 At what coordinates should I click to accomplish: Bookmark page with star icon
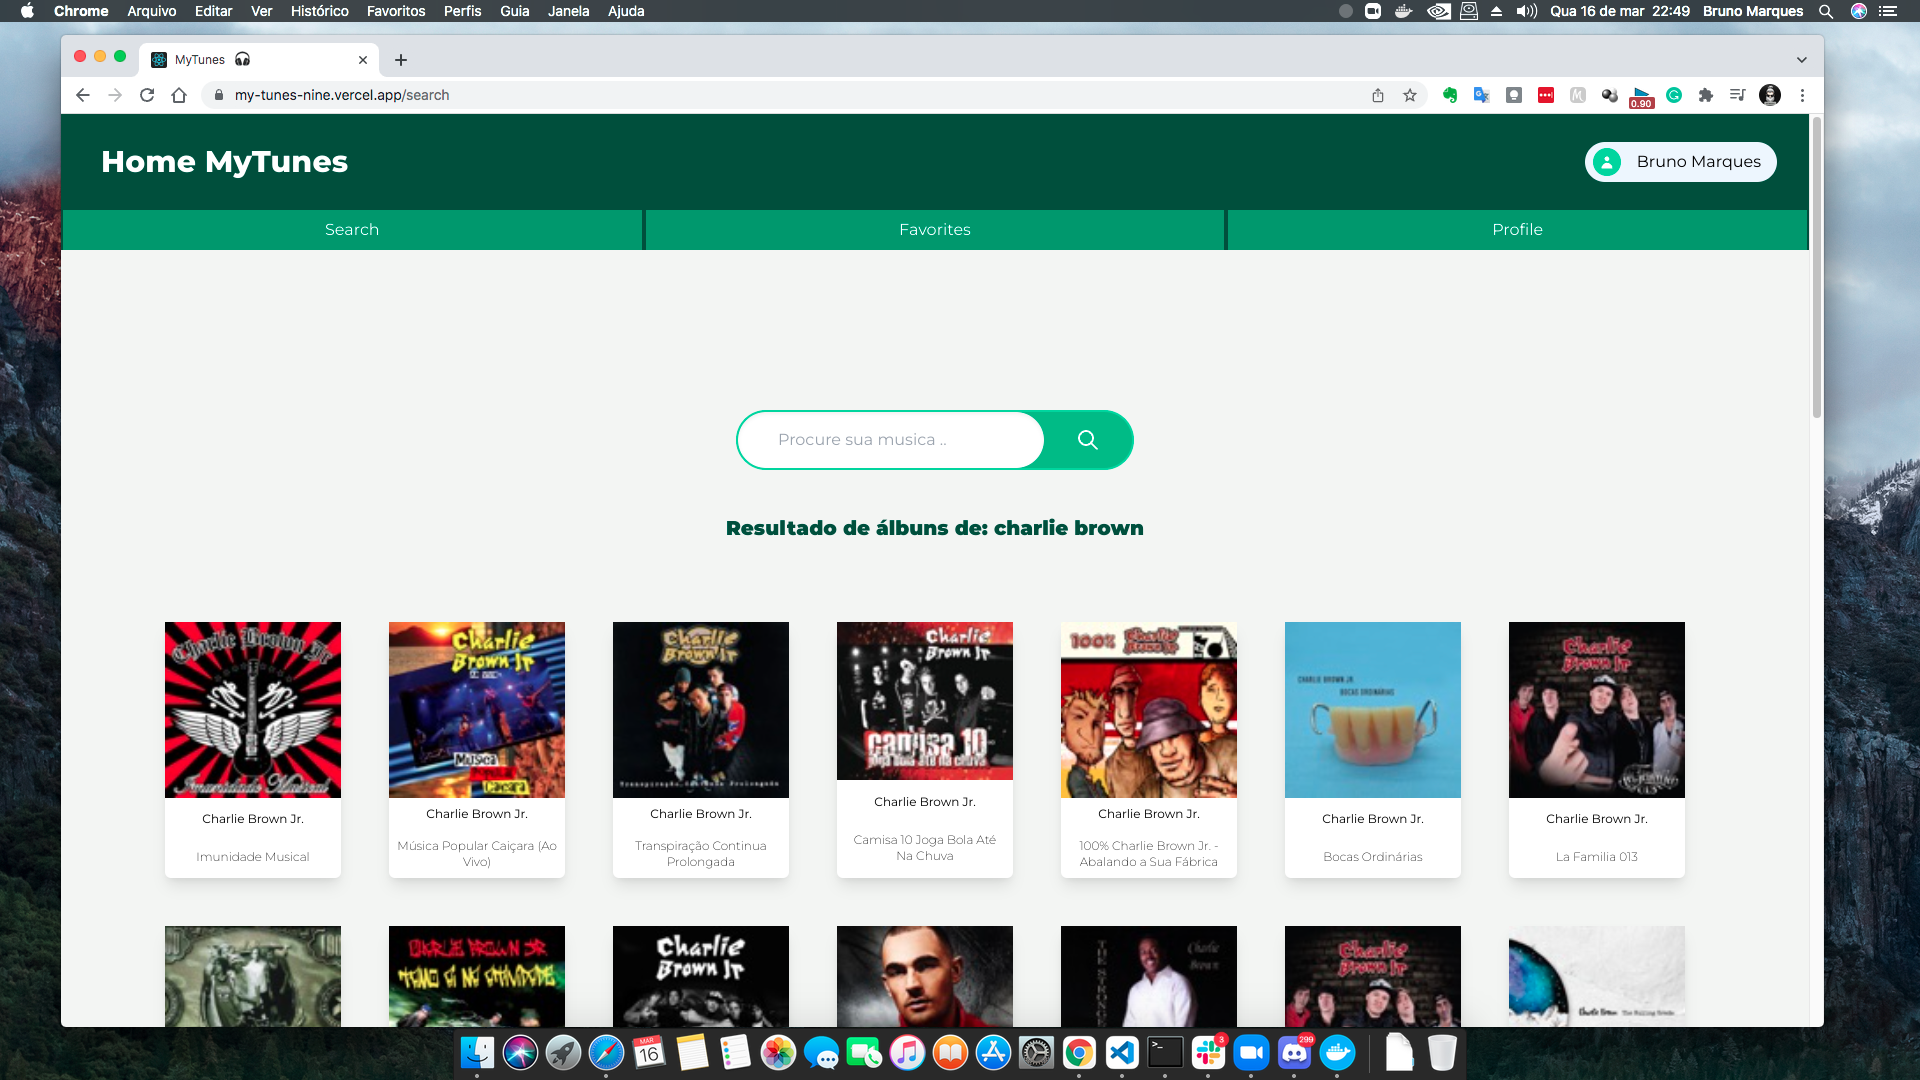coord(1410,95)
